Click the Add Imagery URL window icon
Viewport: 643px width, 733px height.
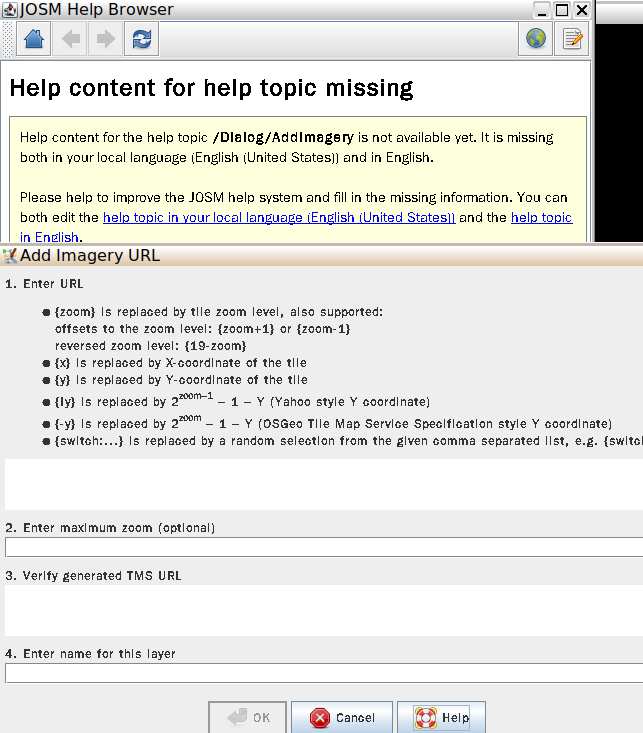[x=10, y=255]
